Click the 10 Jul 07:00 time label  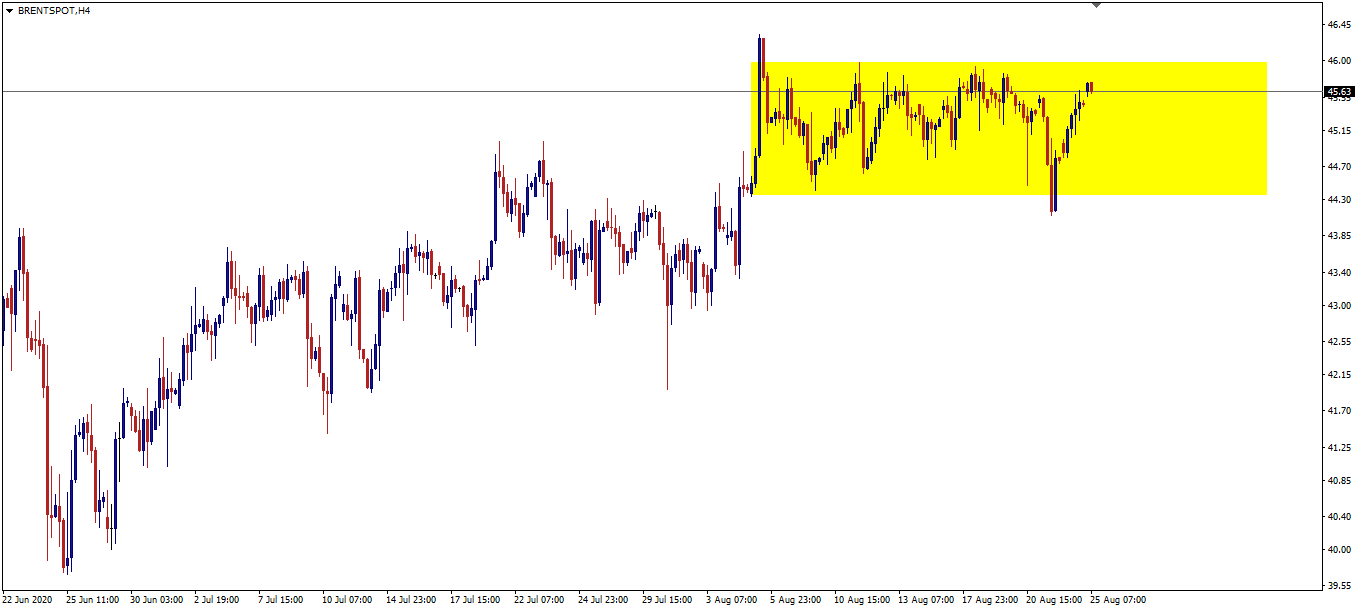(347, 601)
